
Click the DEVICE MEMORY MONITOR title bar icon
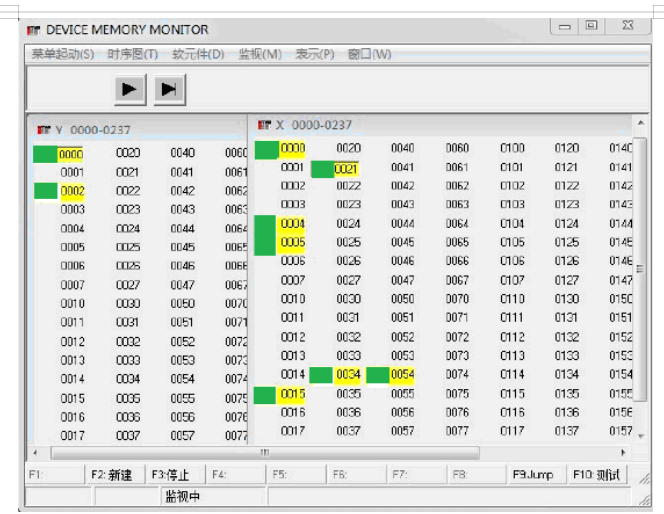pos(33,30)
